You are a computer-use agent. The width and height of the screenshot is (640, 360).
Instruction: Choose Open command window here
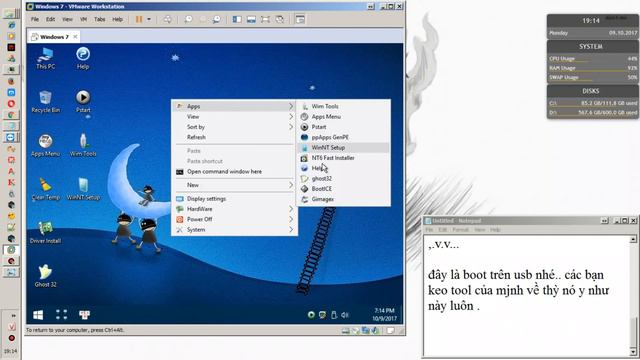pyautogui.click(x=234, y=171)
